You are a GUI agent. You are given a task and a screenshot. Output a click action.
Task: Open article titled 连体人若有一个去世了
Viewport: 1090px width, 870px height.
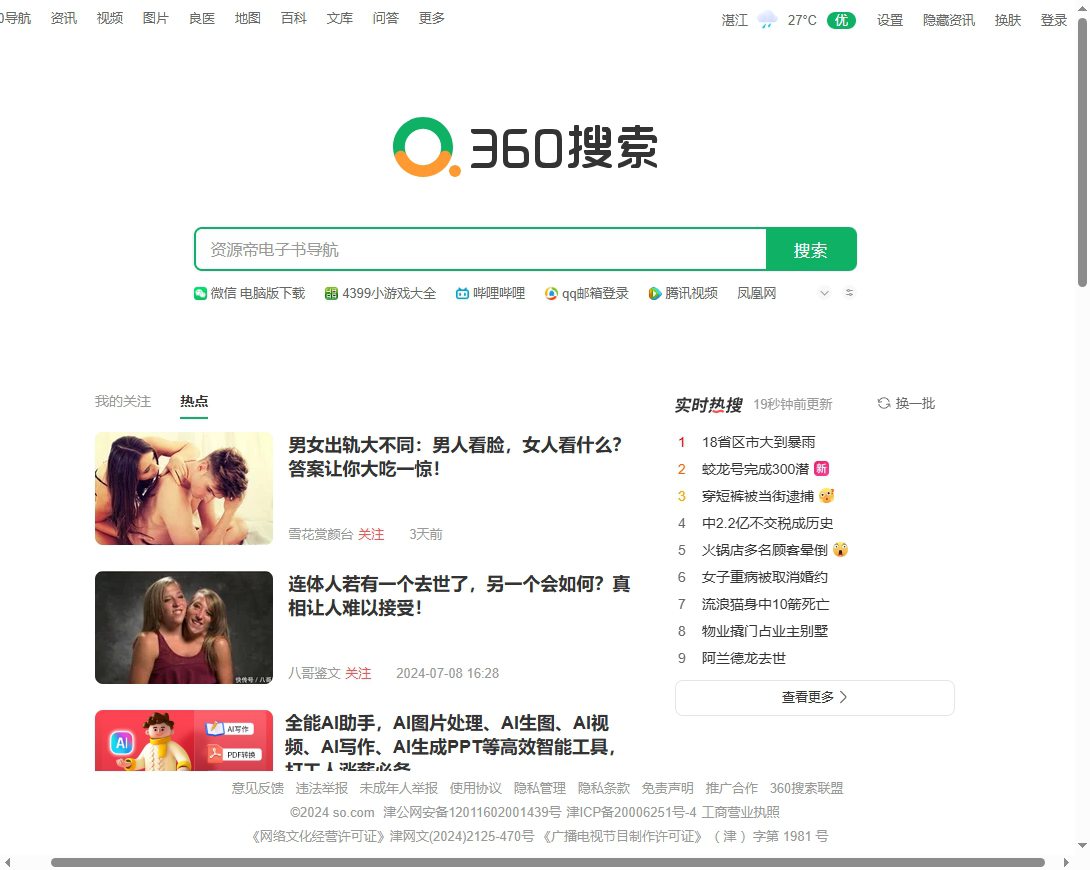pos(459,596)
